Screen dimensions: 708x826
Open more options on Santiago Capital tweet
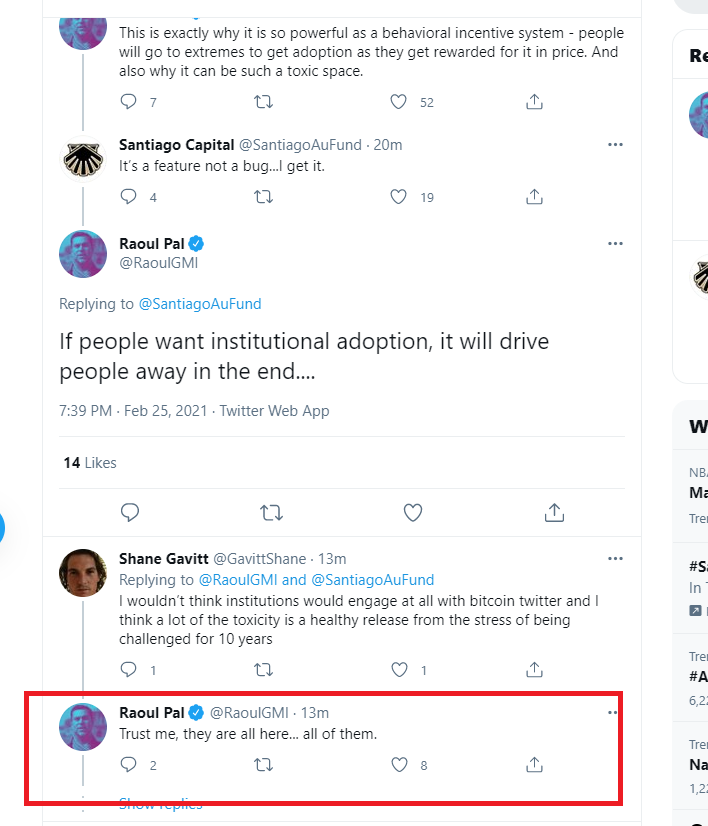tap(615, 144)
